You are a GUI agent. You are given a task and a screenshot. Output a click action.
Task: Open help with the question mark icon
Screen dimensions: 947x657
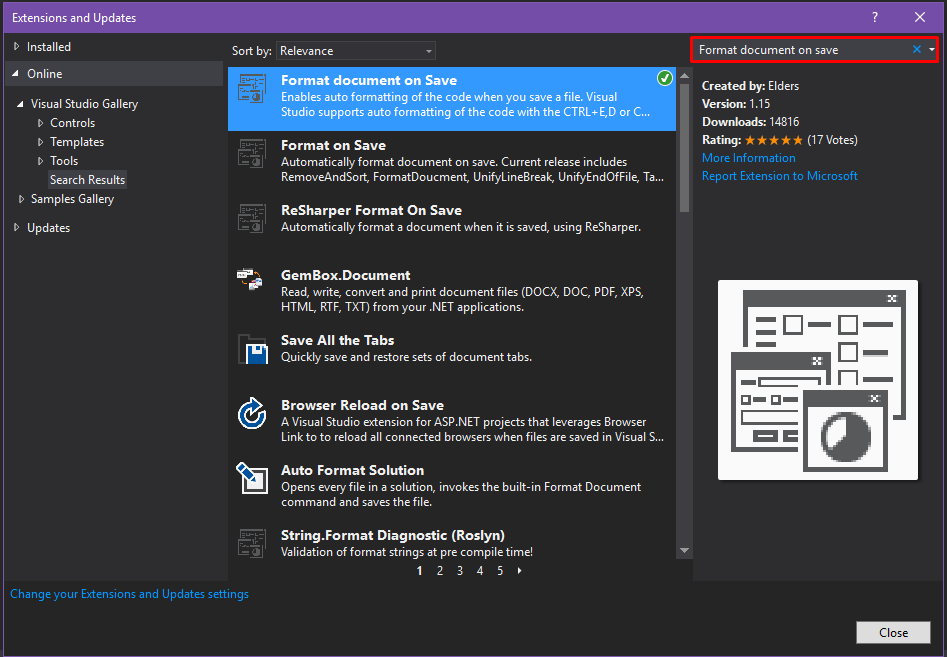(x=875, y=17)
